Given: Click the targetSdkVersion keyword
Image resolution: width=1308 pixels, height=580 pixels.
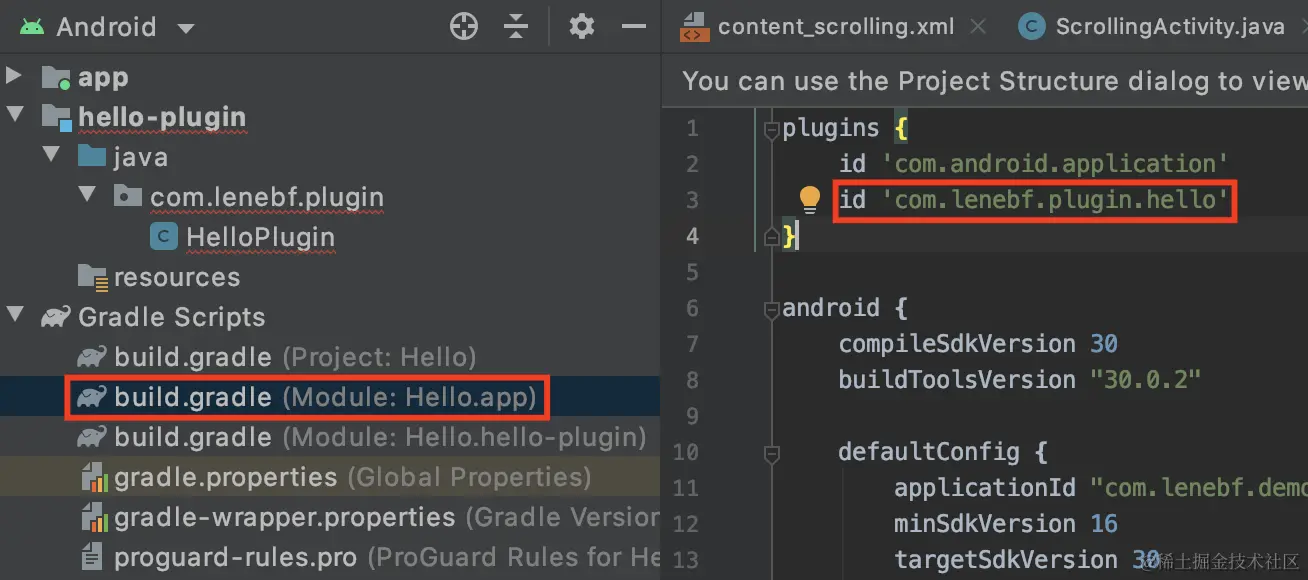Looking at the screenshot, I should (x=1006, y=560).
